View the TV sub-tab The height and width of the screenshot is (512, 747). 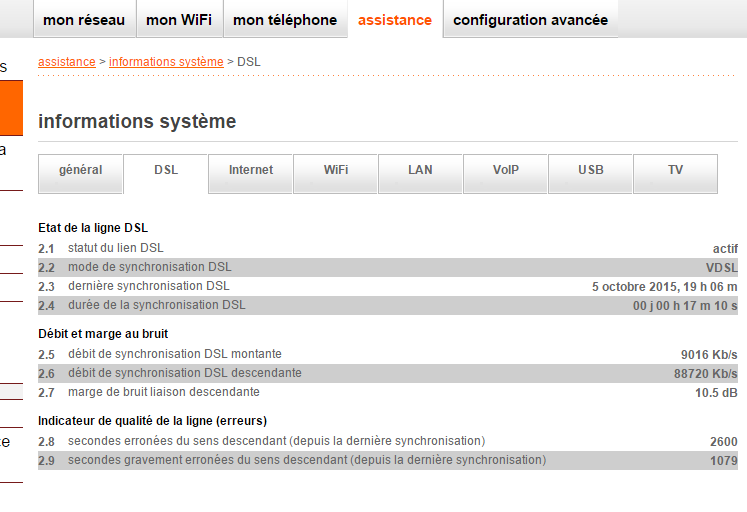676,171
